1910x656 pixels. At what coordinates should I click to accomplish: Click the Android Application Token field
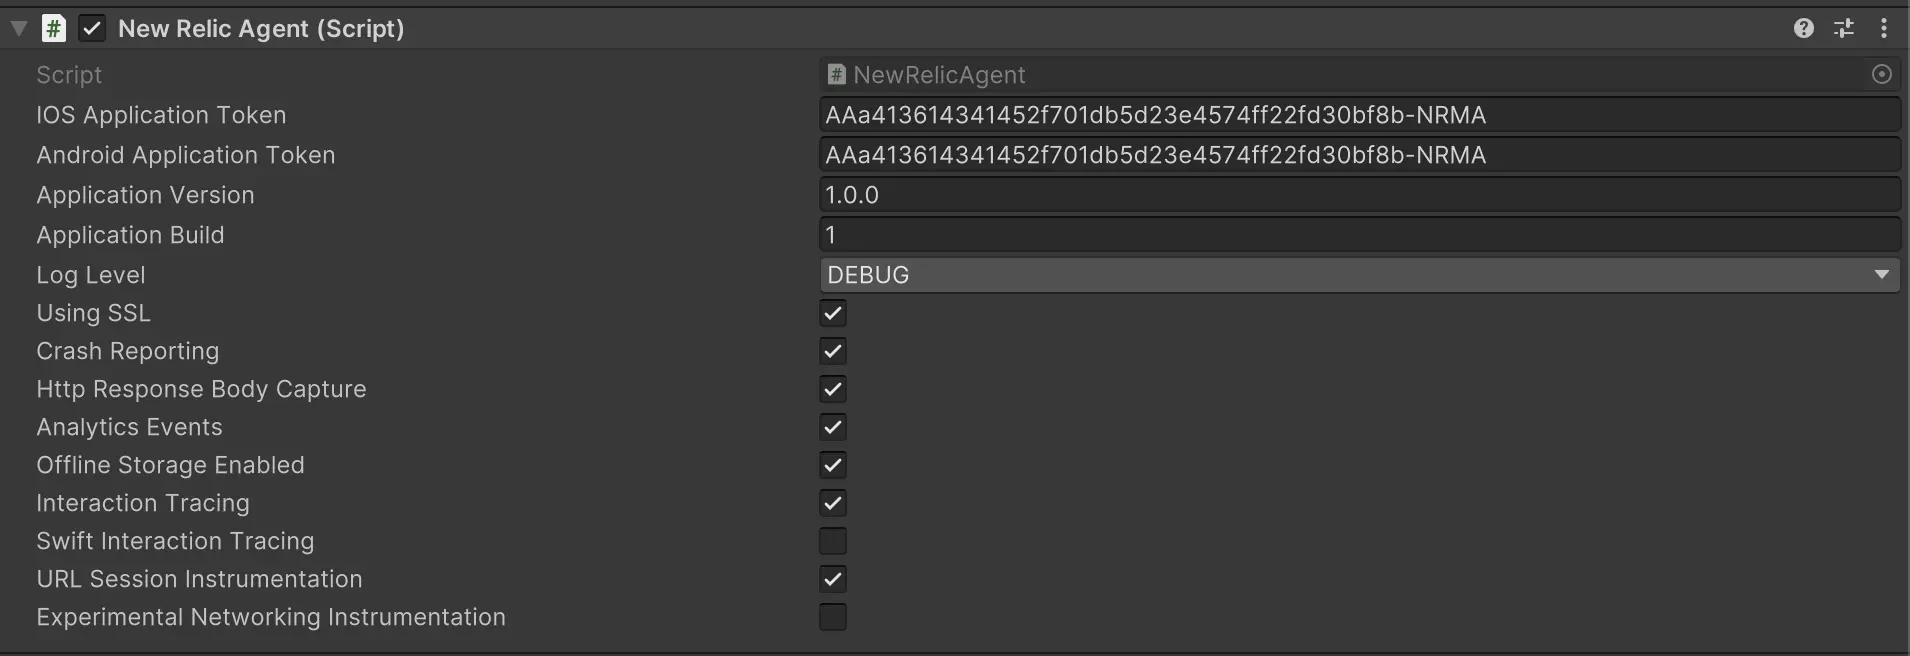pos(1359,155)
